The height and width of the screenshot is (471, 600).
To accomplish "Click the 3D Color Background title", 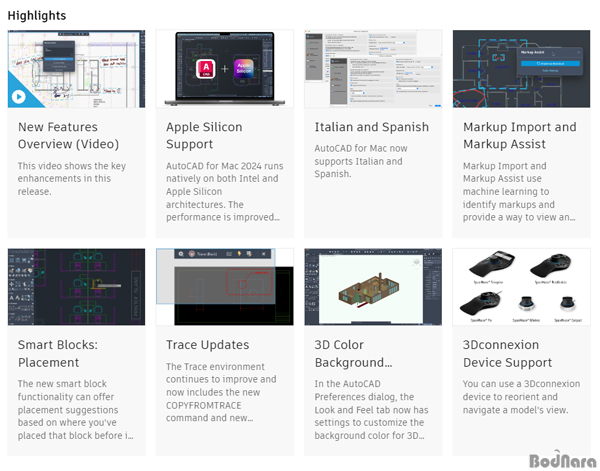I will [353, 354].
